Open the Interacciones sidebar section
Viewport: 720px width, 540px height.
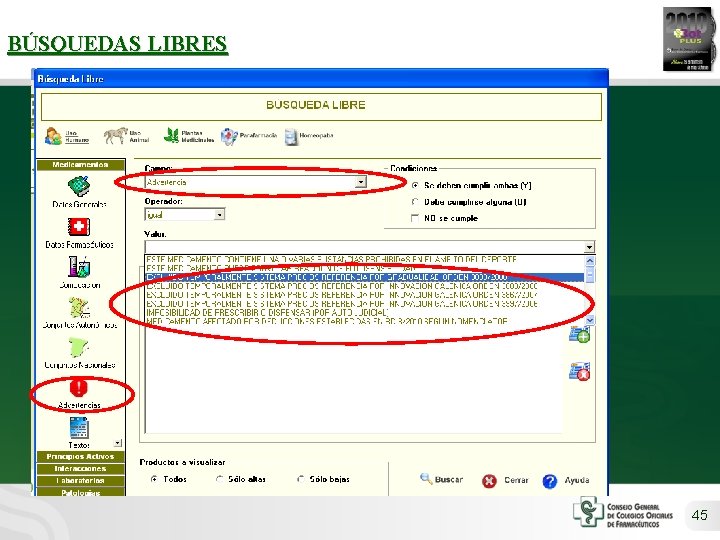pyautogui.click(x=81, y=469)
